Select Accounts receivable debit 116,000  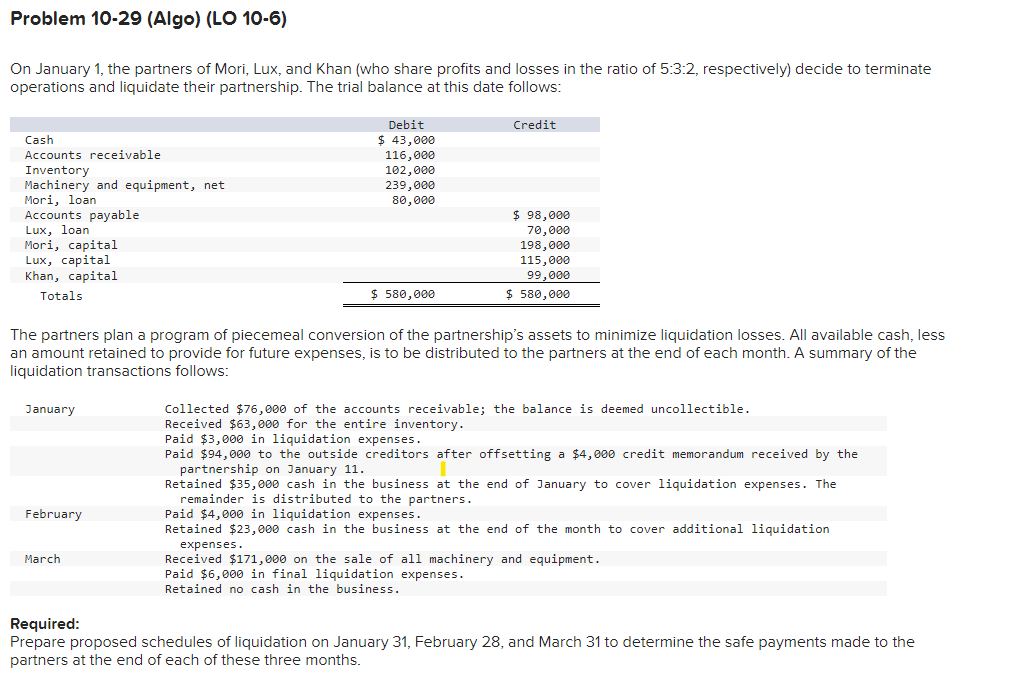410,155
